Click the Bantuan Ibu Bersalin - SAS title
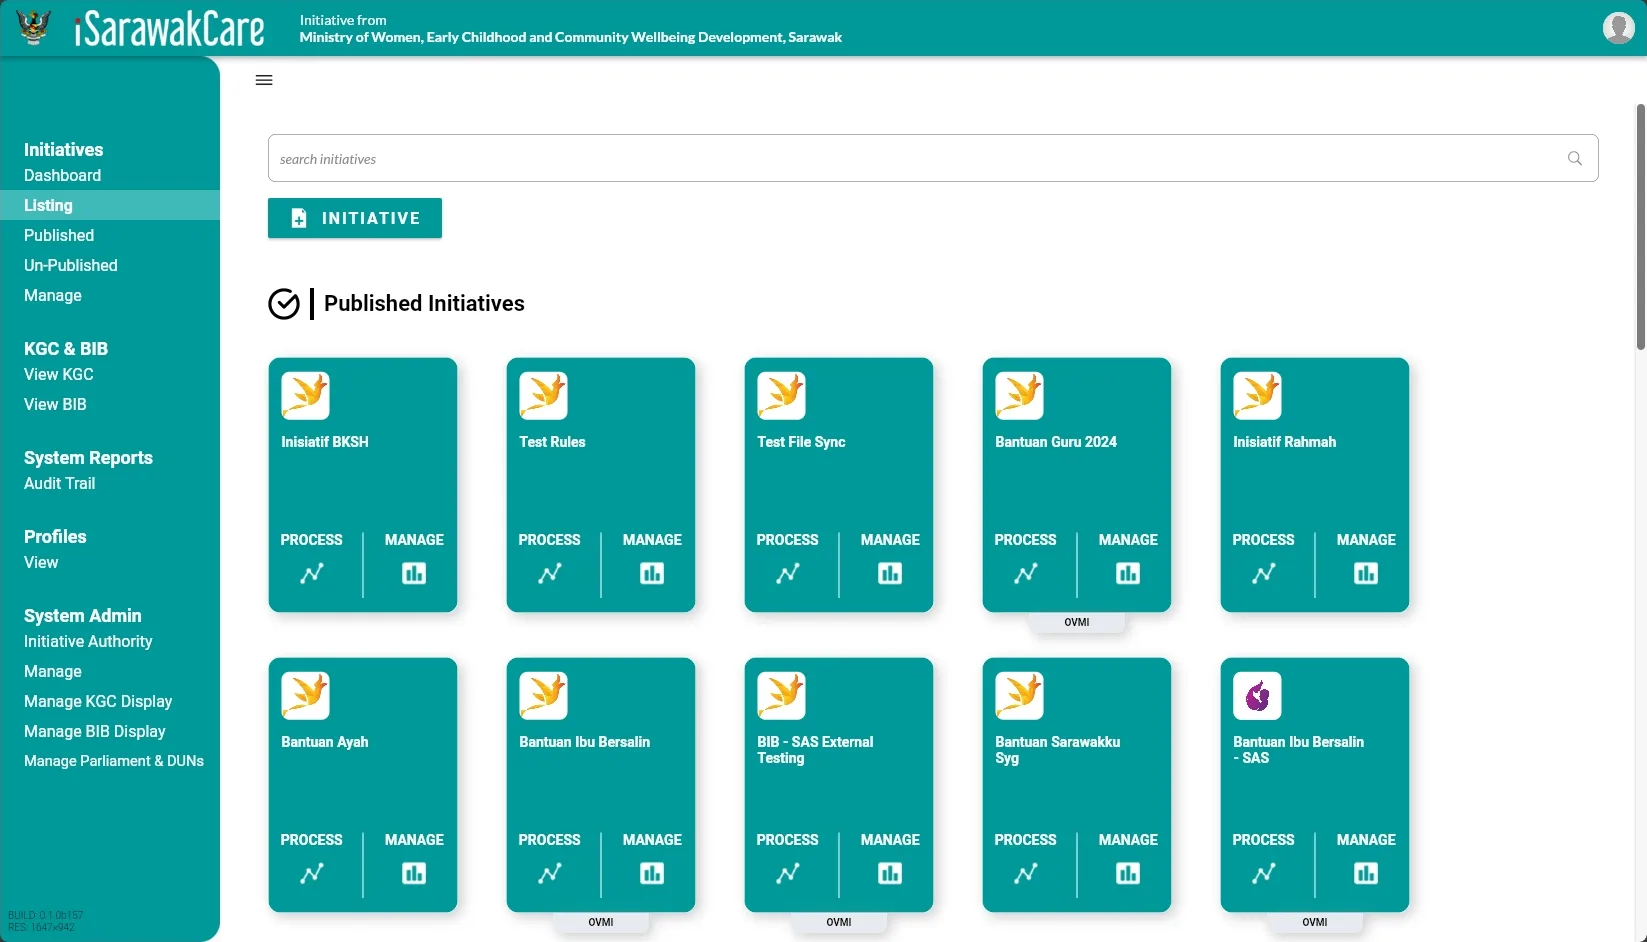This screenshot has height=942, width=1647. point(1298,750)
